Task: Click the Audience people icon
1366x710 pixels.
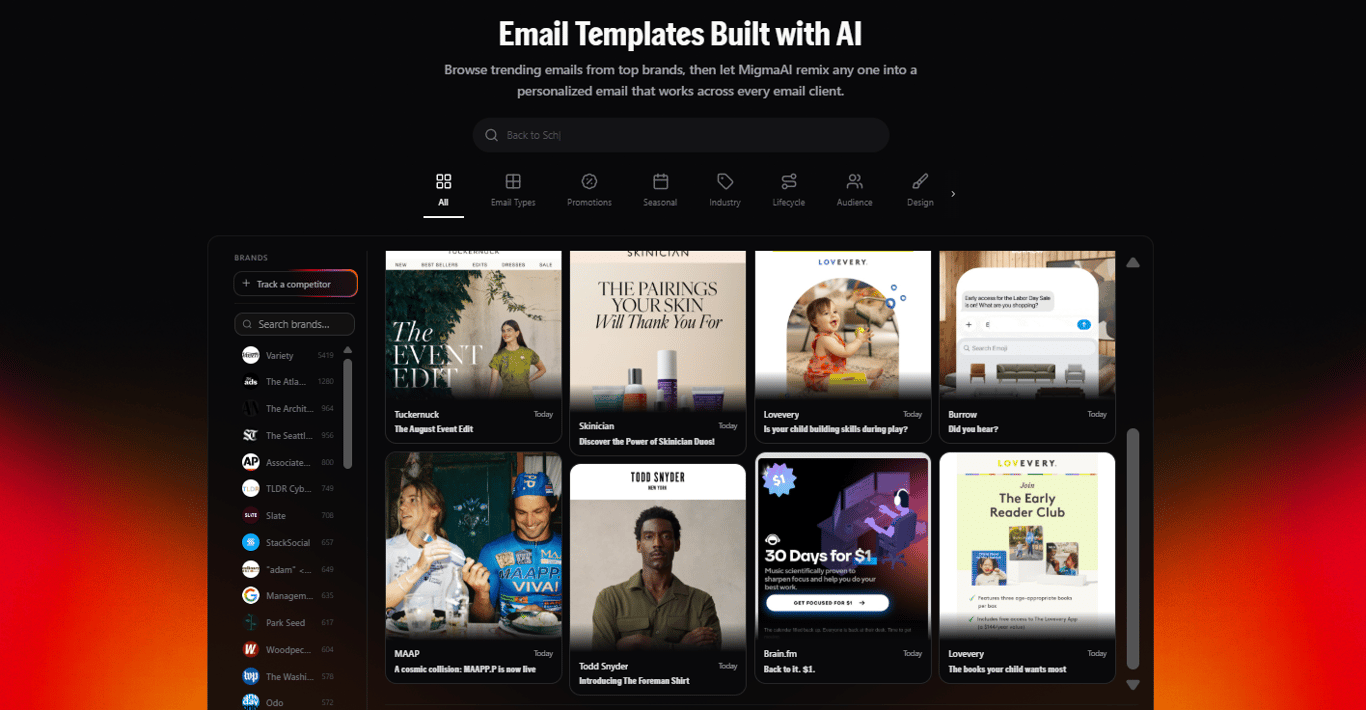Action: [854, 181]
